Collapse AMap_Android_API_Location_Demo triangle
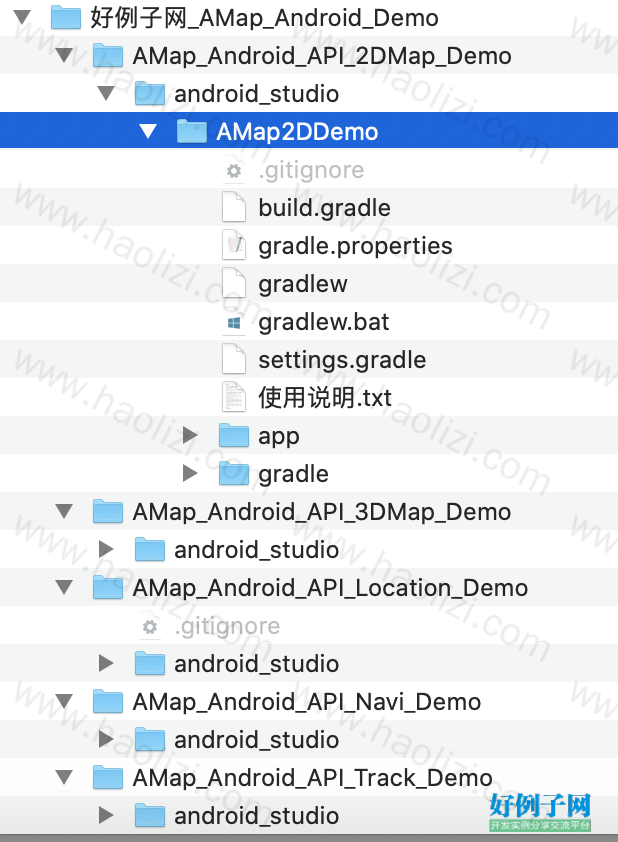This screenshot has width=618, height=842. pos(64,587)
